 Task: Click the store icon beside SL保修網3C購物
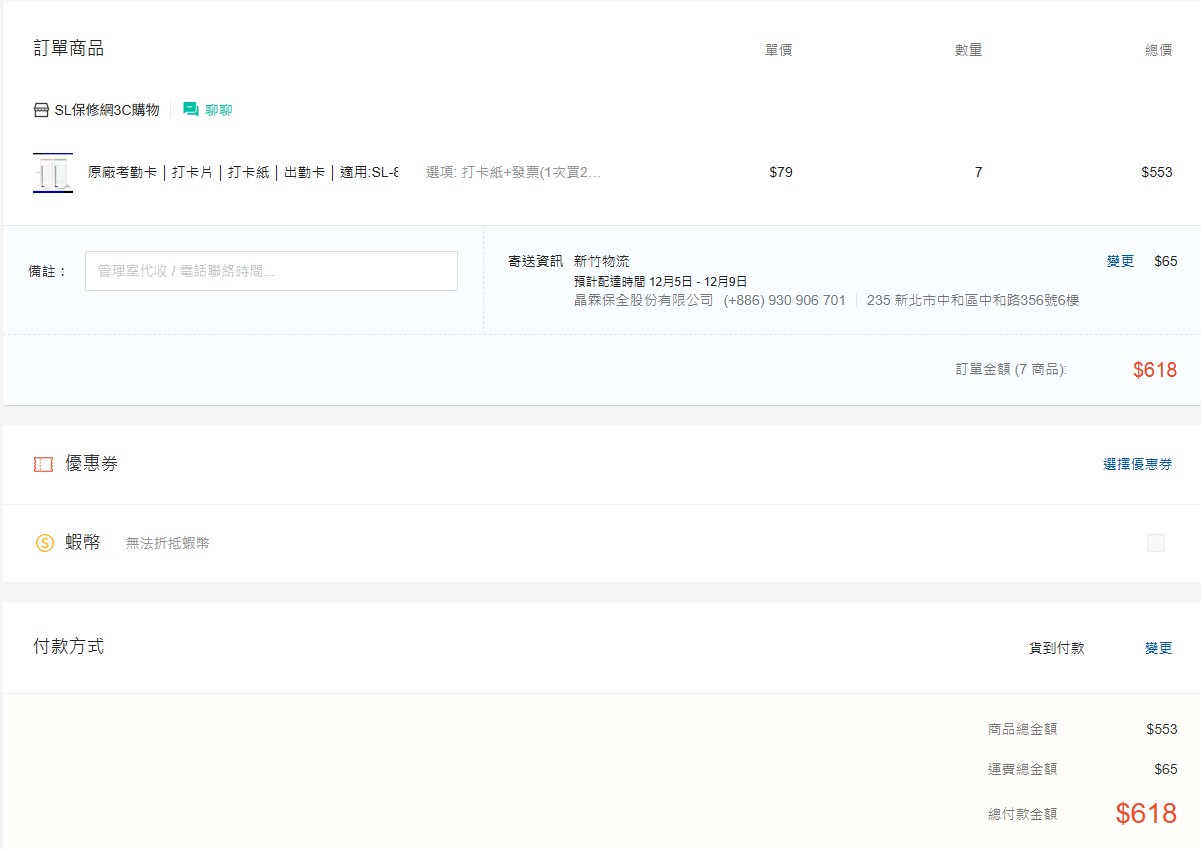coord(41,110)
